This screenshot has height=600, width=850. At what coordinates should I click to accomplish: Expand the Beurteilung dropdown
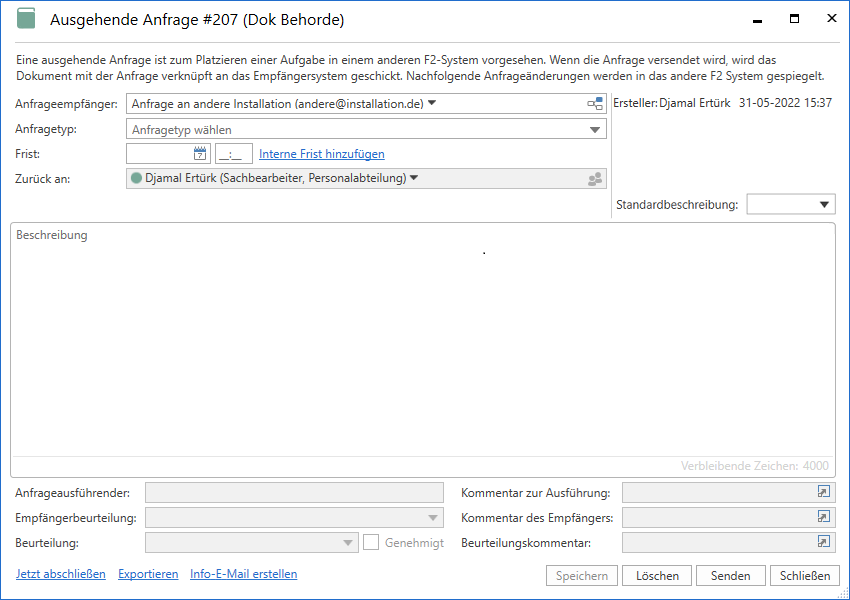tap(251, 543)
